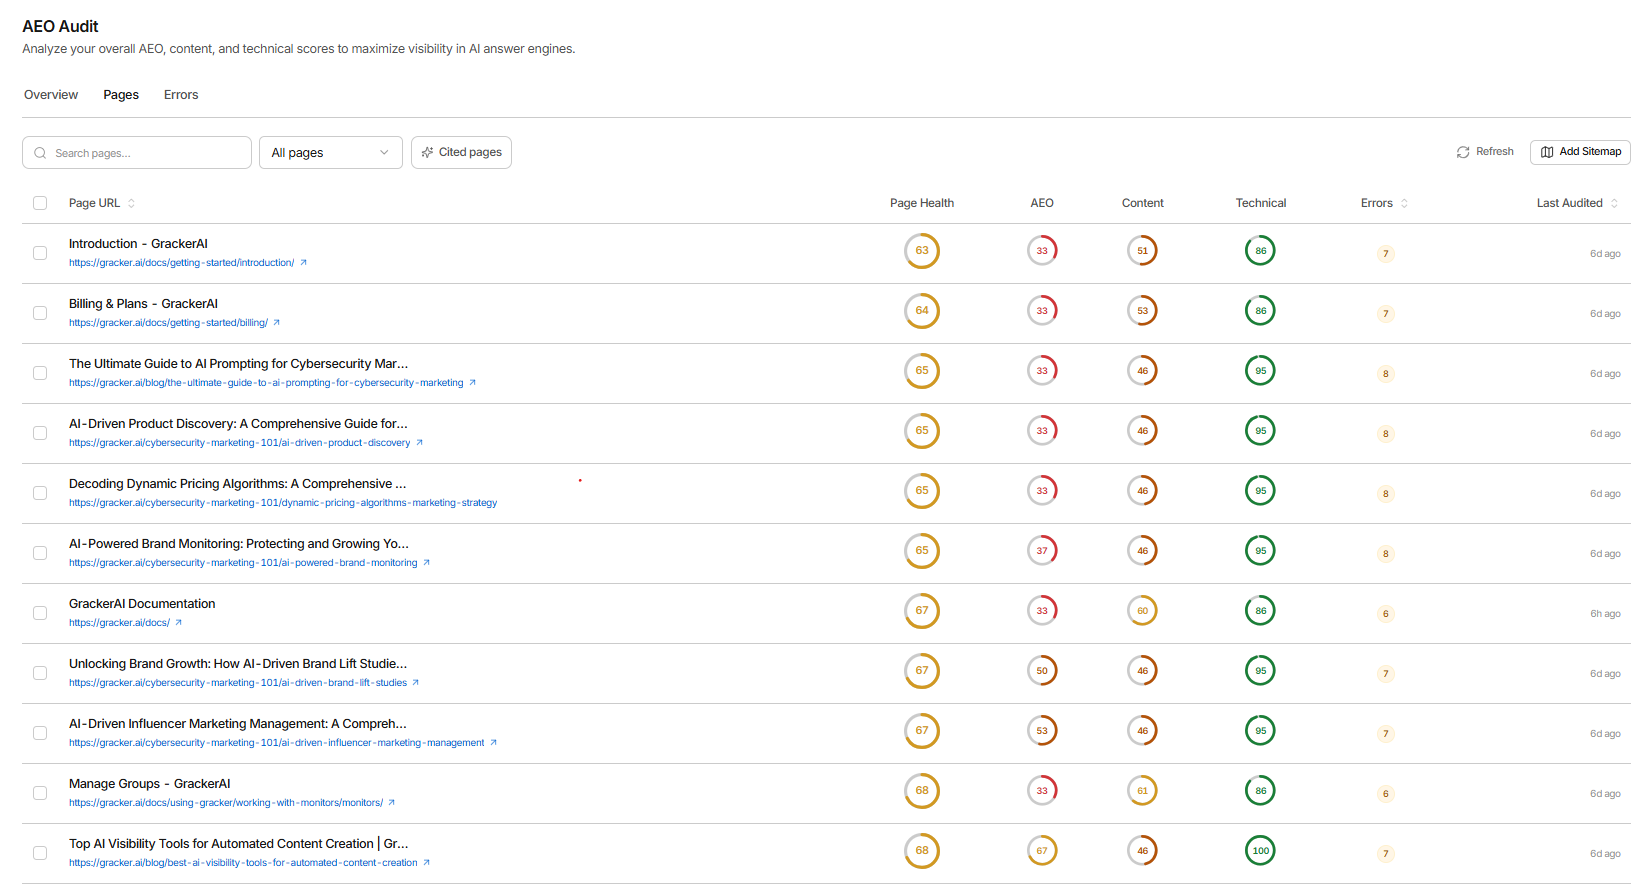This screenshot has width=1645, height=888.
Task: Select checkbox for Unlocking Brand Growth row
Action: (40, 673)
